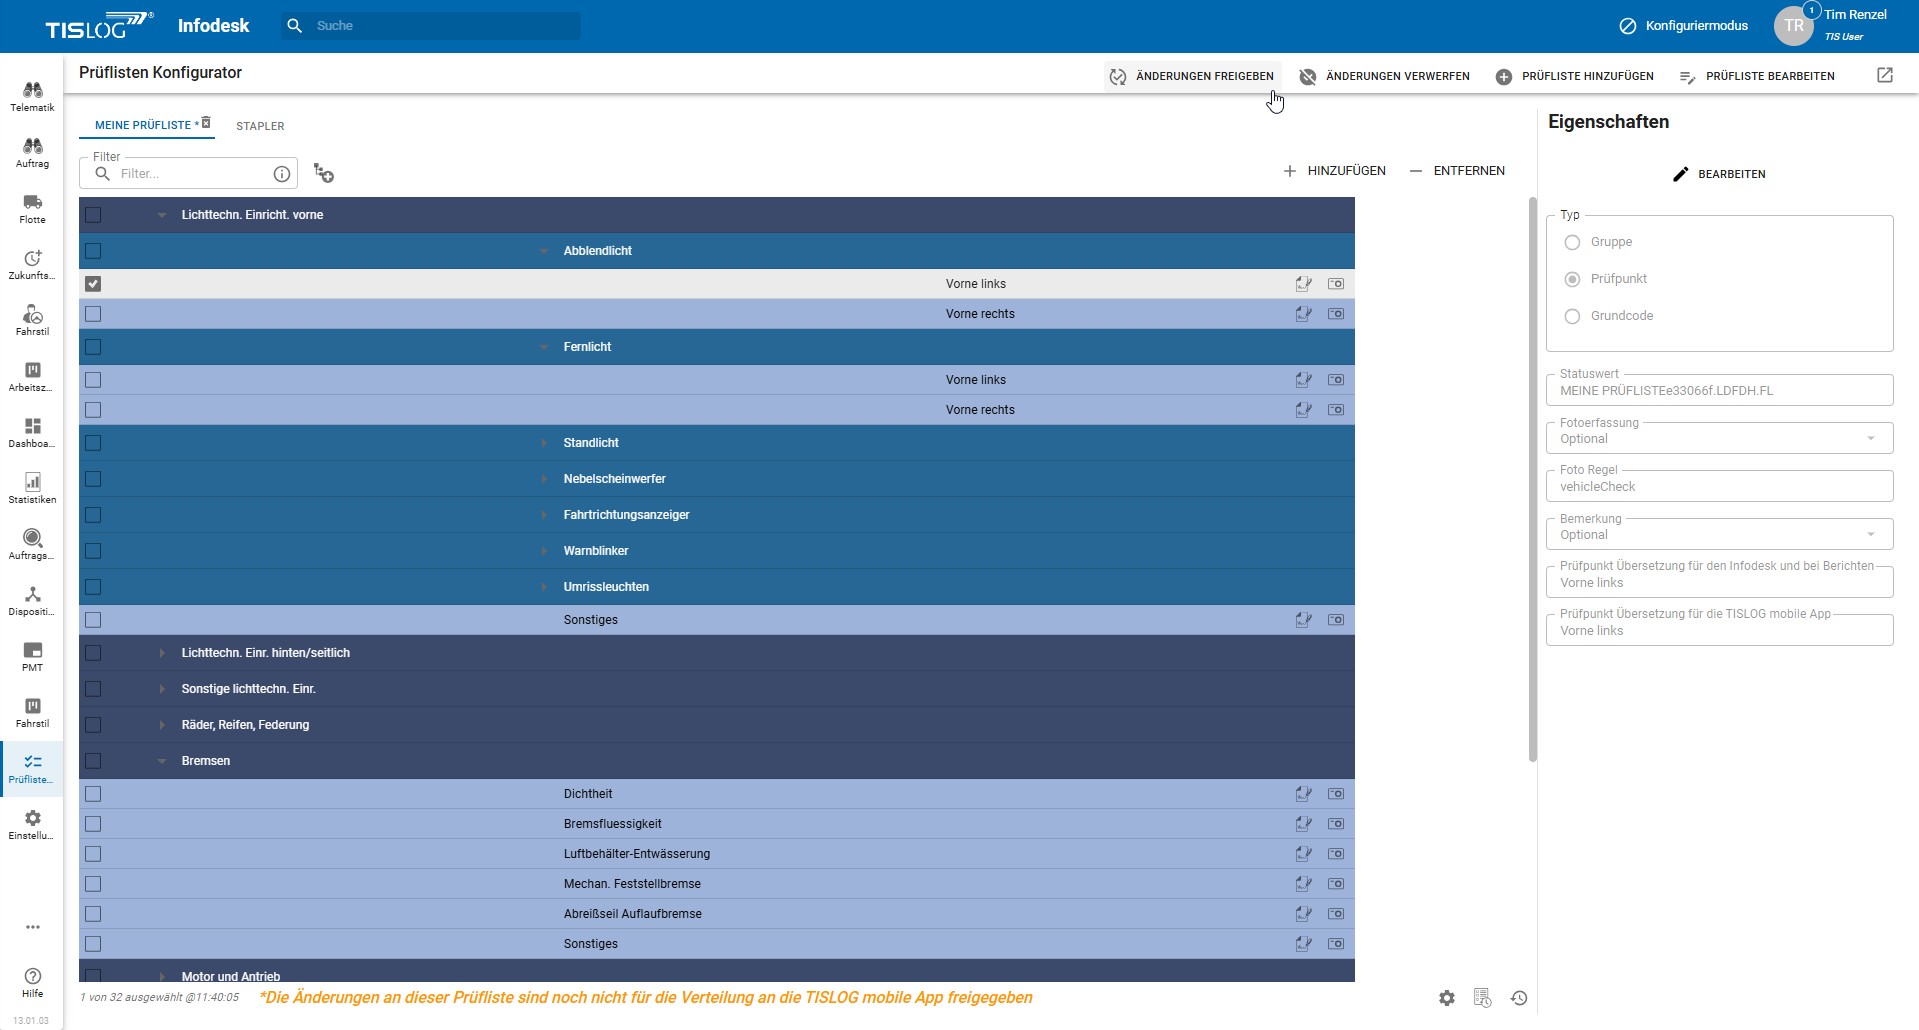Open upper Fahrstil sidebar item
The width and height of the screenshot is (1919, 1030).
pyautogui.click(x=32, y=321)
